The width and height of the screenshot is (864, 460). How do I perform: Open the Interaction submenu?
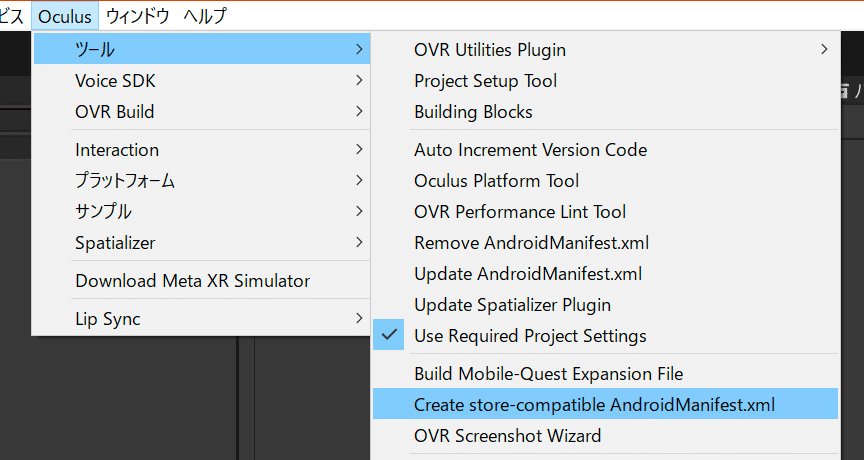pyautogui.click(x=200, y=150)
